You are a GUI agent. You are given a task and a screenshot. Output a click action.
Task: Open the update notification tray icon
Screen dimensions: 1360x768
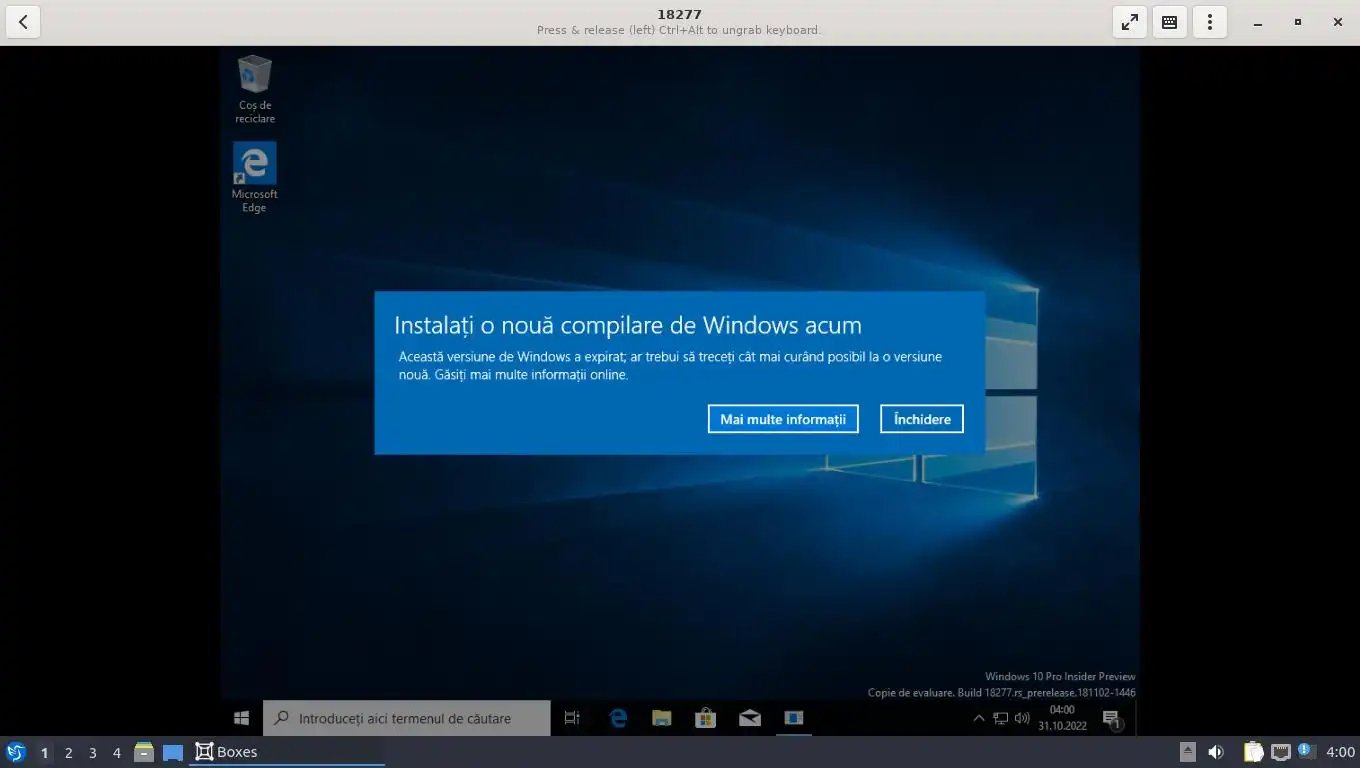[1306, 751]
